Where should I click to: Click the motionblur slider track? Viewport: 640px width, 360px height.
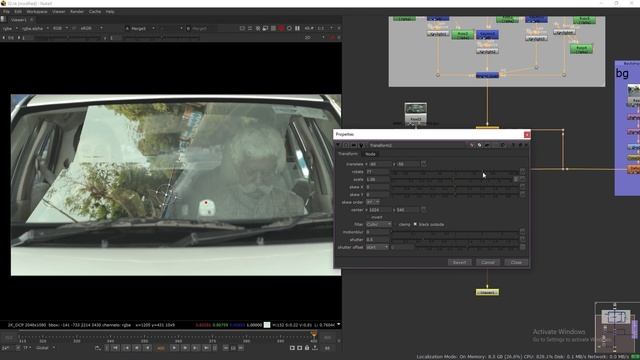tap(455, 232)
